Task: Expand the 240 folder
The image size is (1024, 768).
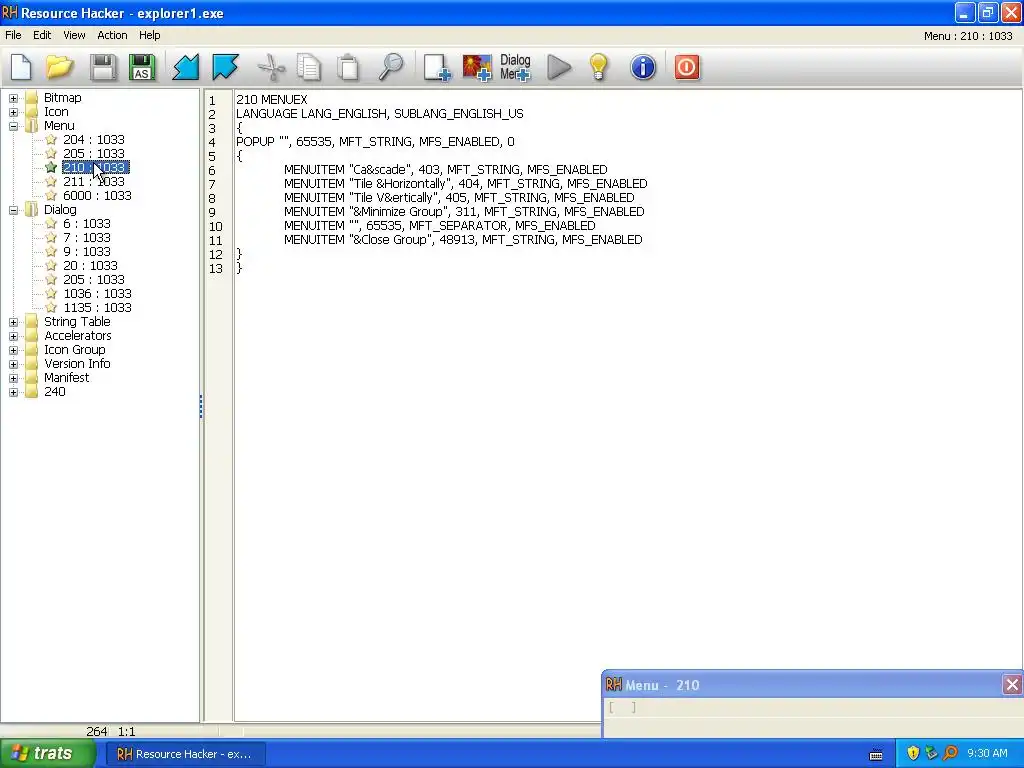Action: point(13,392)
